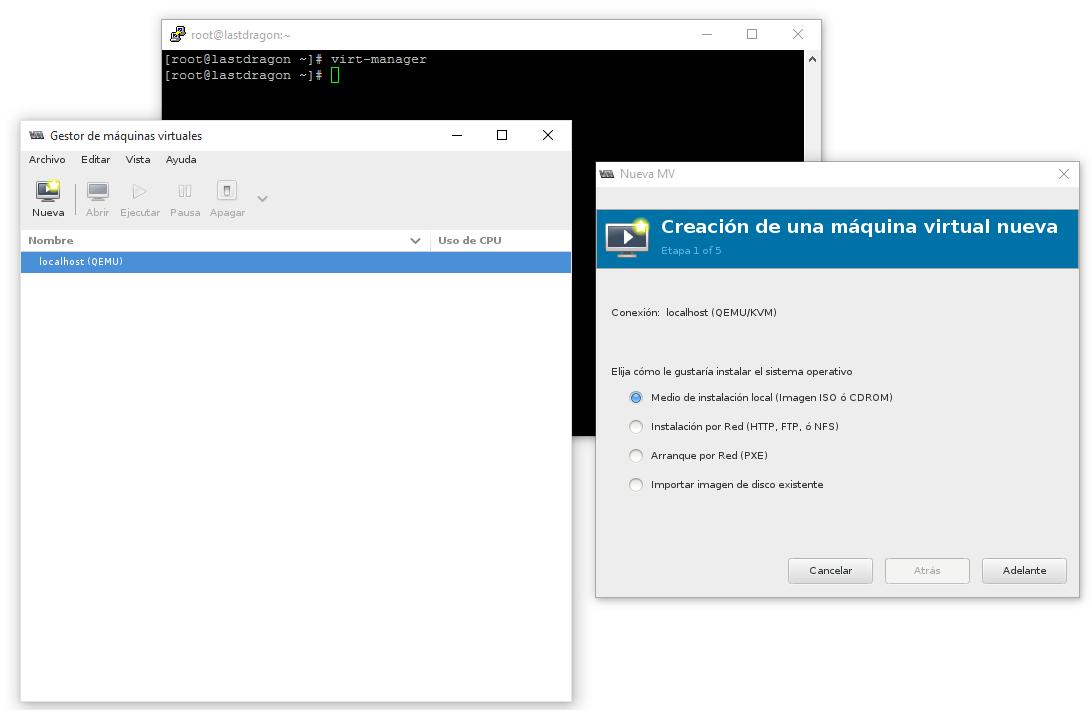The width and height of the screenshot is (1092, 710).
Task: Select the localhost (QEMU) connection row
Action: tap(295, 262)
